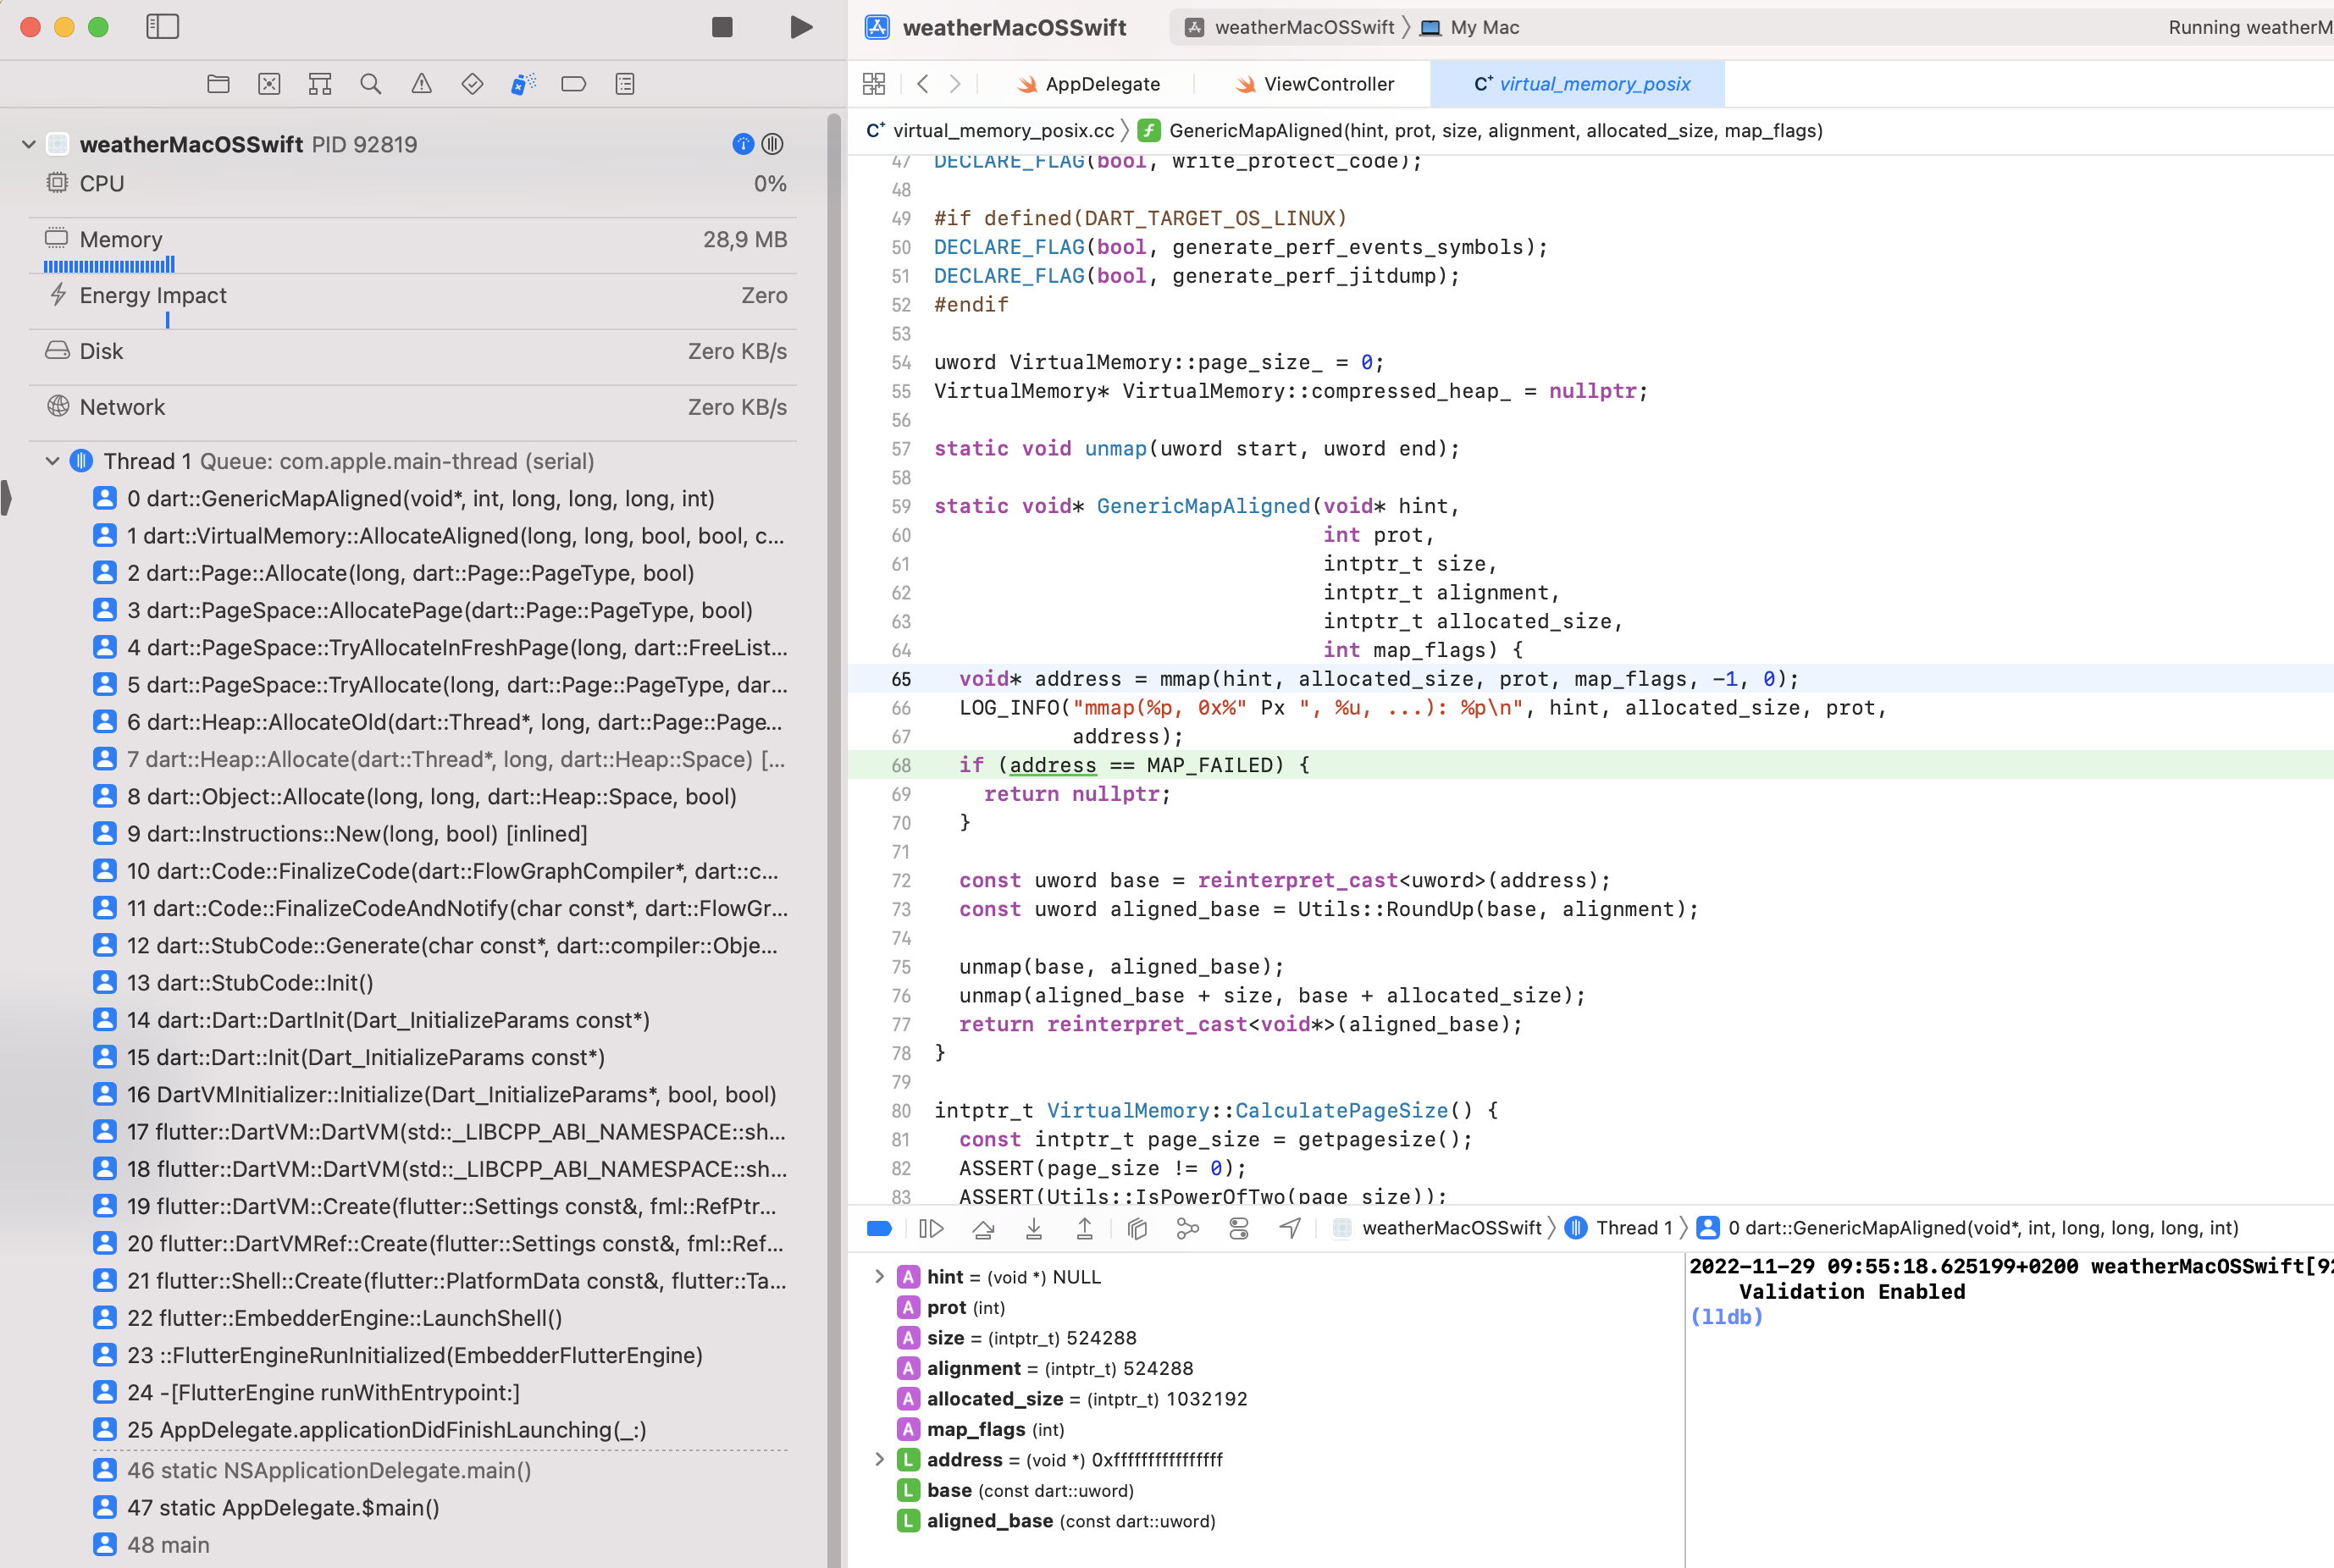Viewport: 2334px width, 1568px height.
Task: Toggle the Simulate Location paper plane icon
Action: pos(1290,1228)
